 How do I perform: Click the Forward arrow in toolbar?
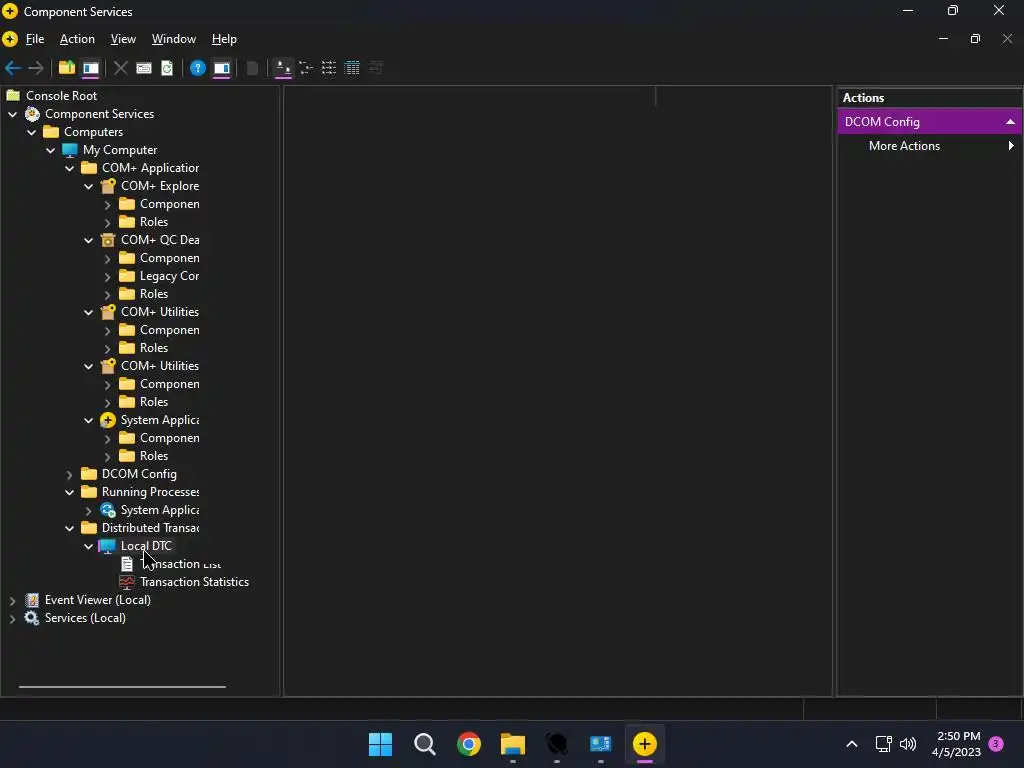click(x=36, y=68)
